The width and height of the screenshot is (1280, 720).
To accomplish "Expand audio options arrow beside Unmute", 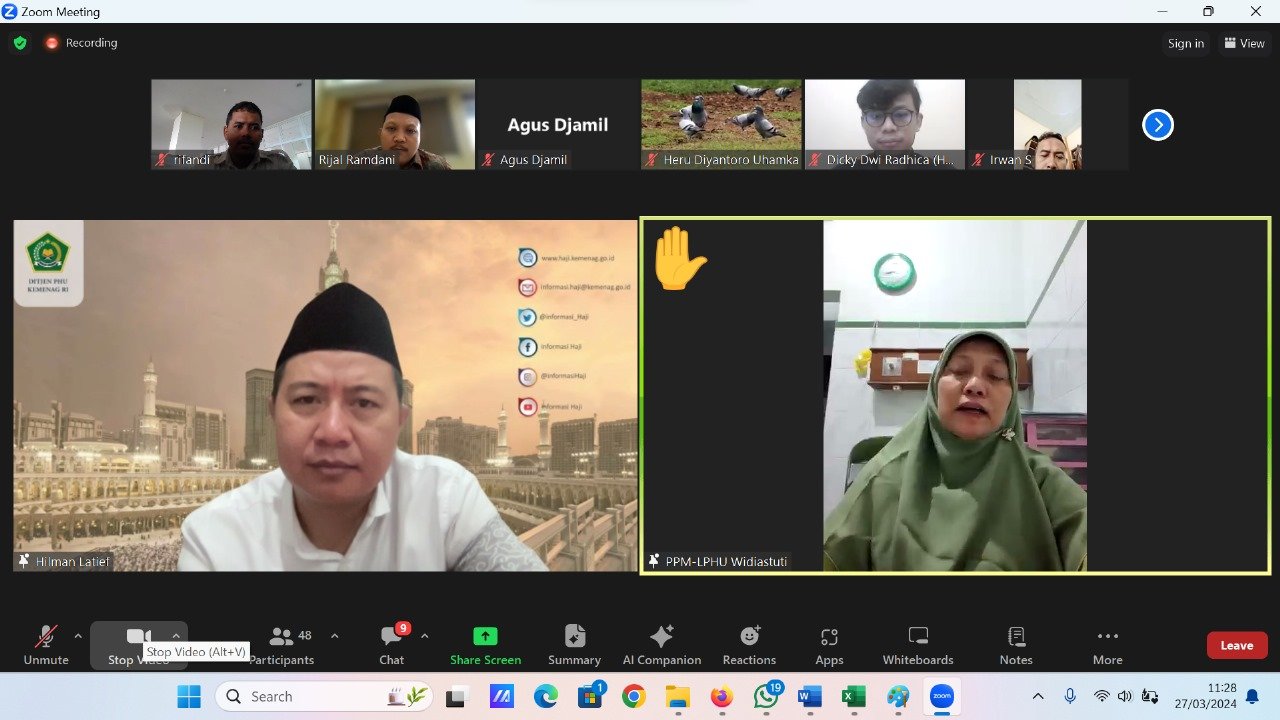I will (78, 636).
